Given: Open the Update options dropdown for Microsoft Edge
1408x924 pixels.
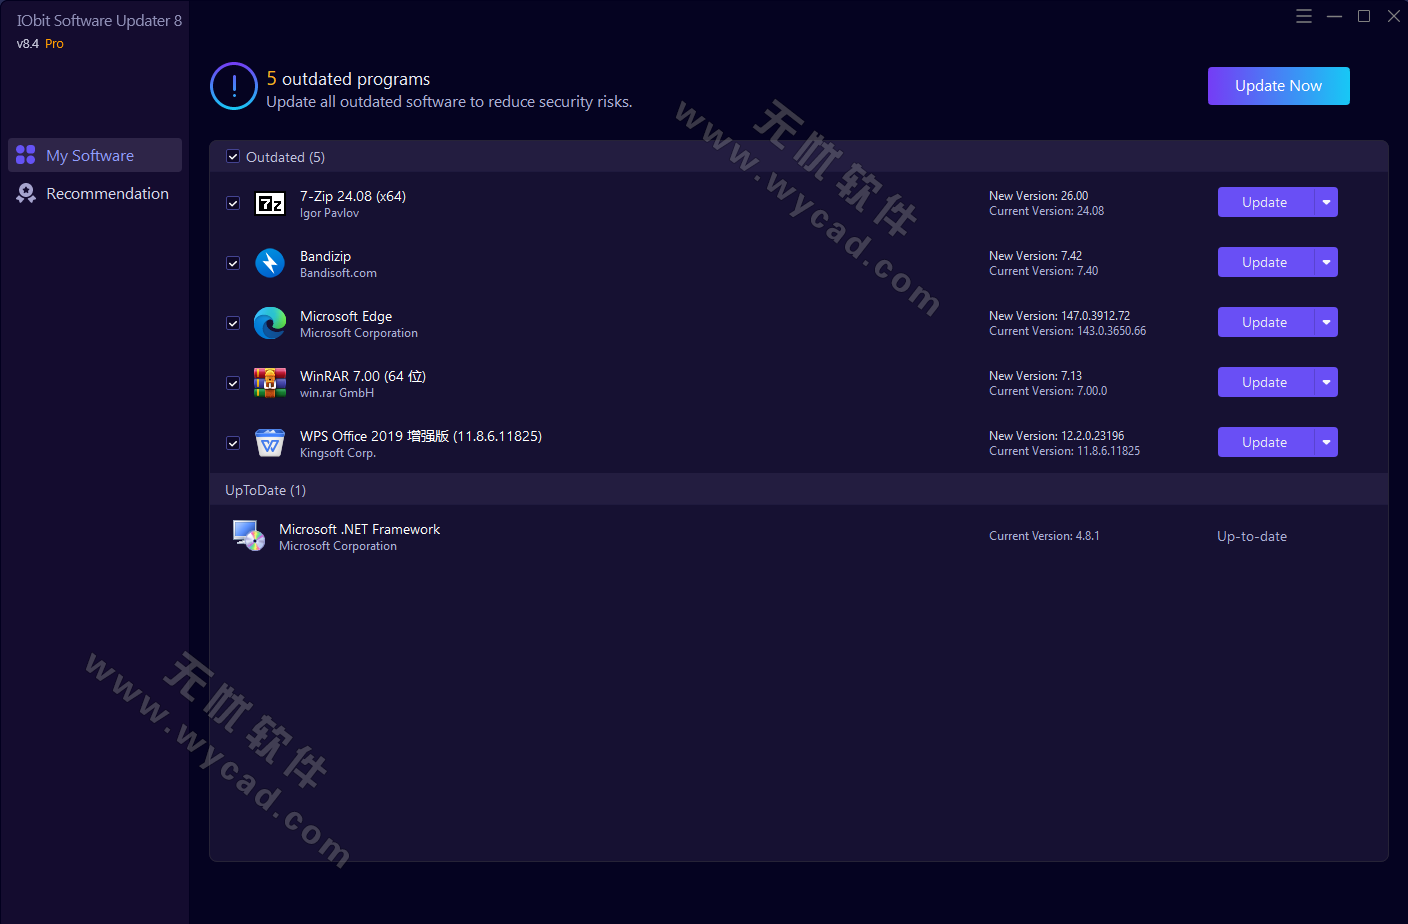Looking at the screenshot, I should tap(1328, 322).
